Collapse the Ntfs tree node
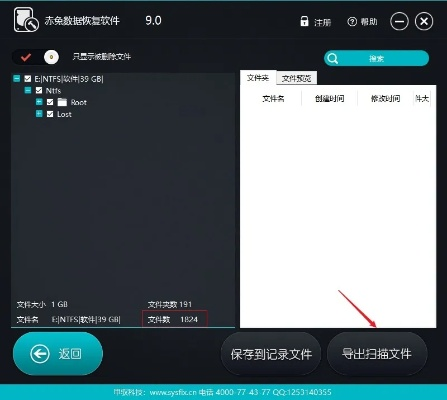This screenshot has width=447, height=400. (x=28, y=90)
